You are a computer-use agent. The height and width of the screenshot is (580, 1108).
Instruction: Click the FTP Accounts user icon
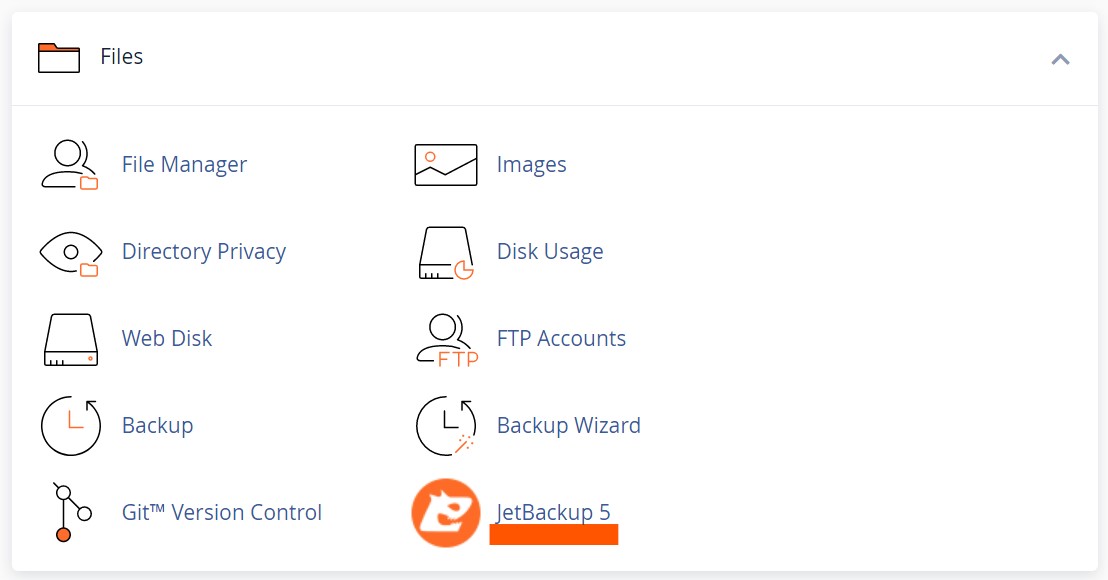[x=446, y=339]
